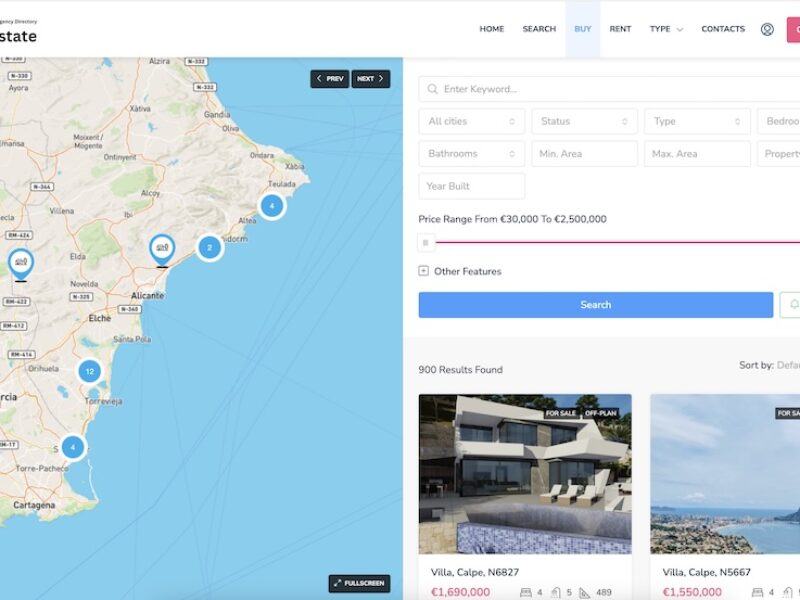The height and width of the screenshot is (600, 800).
Task: Expand the map to fullscreen
Action: 359,583
